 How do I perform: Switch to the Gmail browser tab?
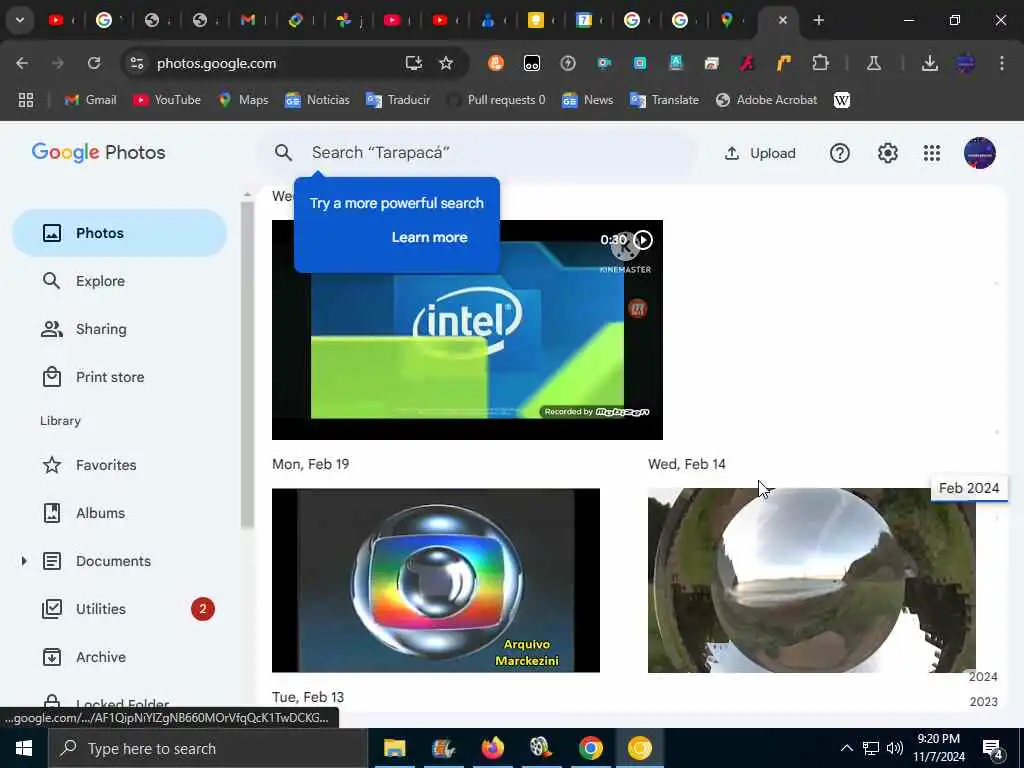pos(248,20)
